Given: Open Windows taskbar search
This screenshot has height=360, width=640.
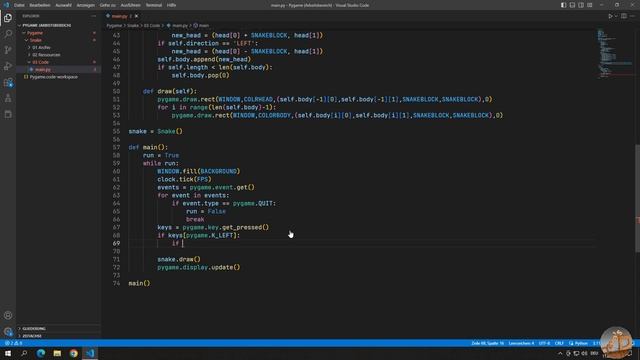Looking at the screenshot, I should 24,353.
